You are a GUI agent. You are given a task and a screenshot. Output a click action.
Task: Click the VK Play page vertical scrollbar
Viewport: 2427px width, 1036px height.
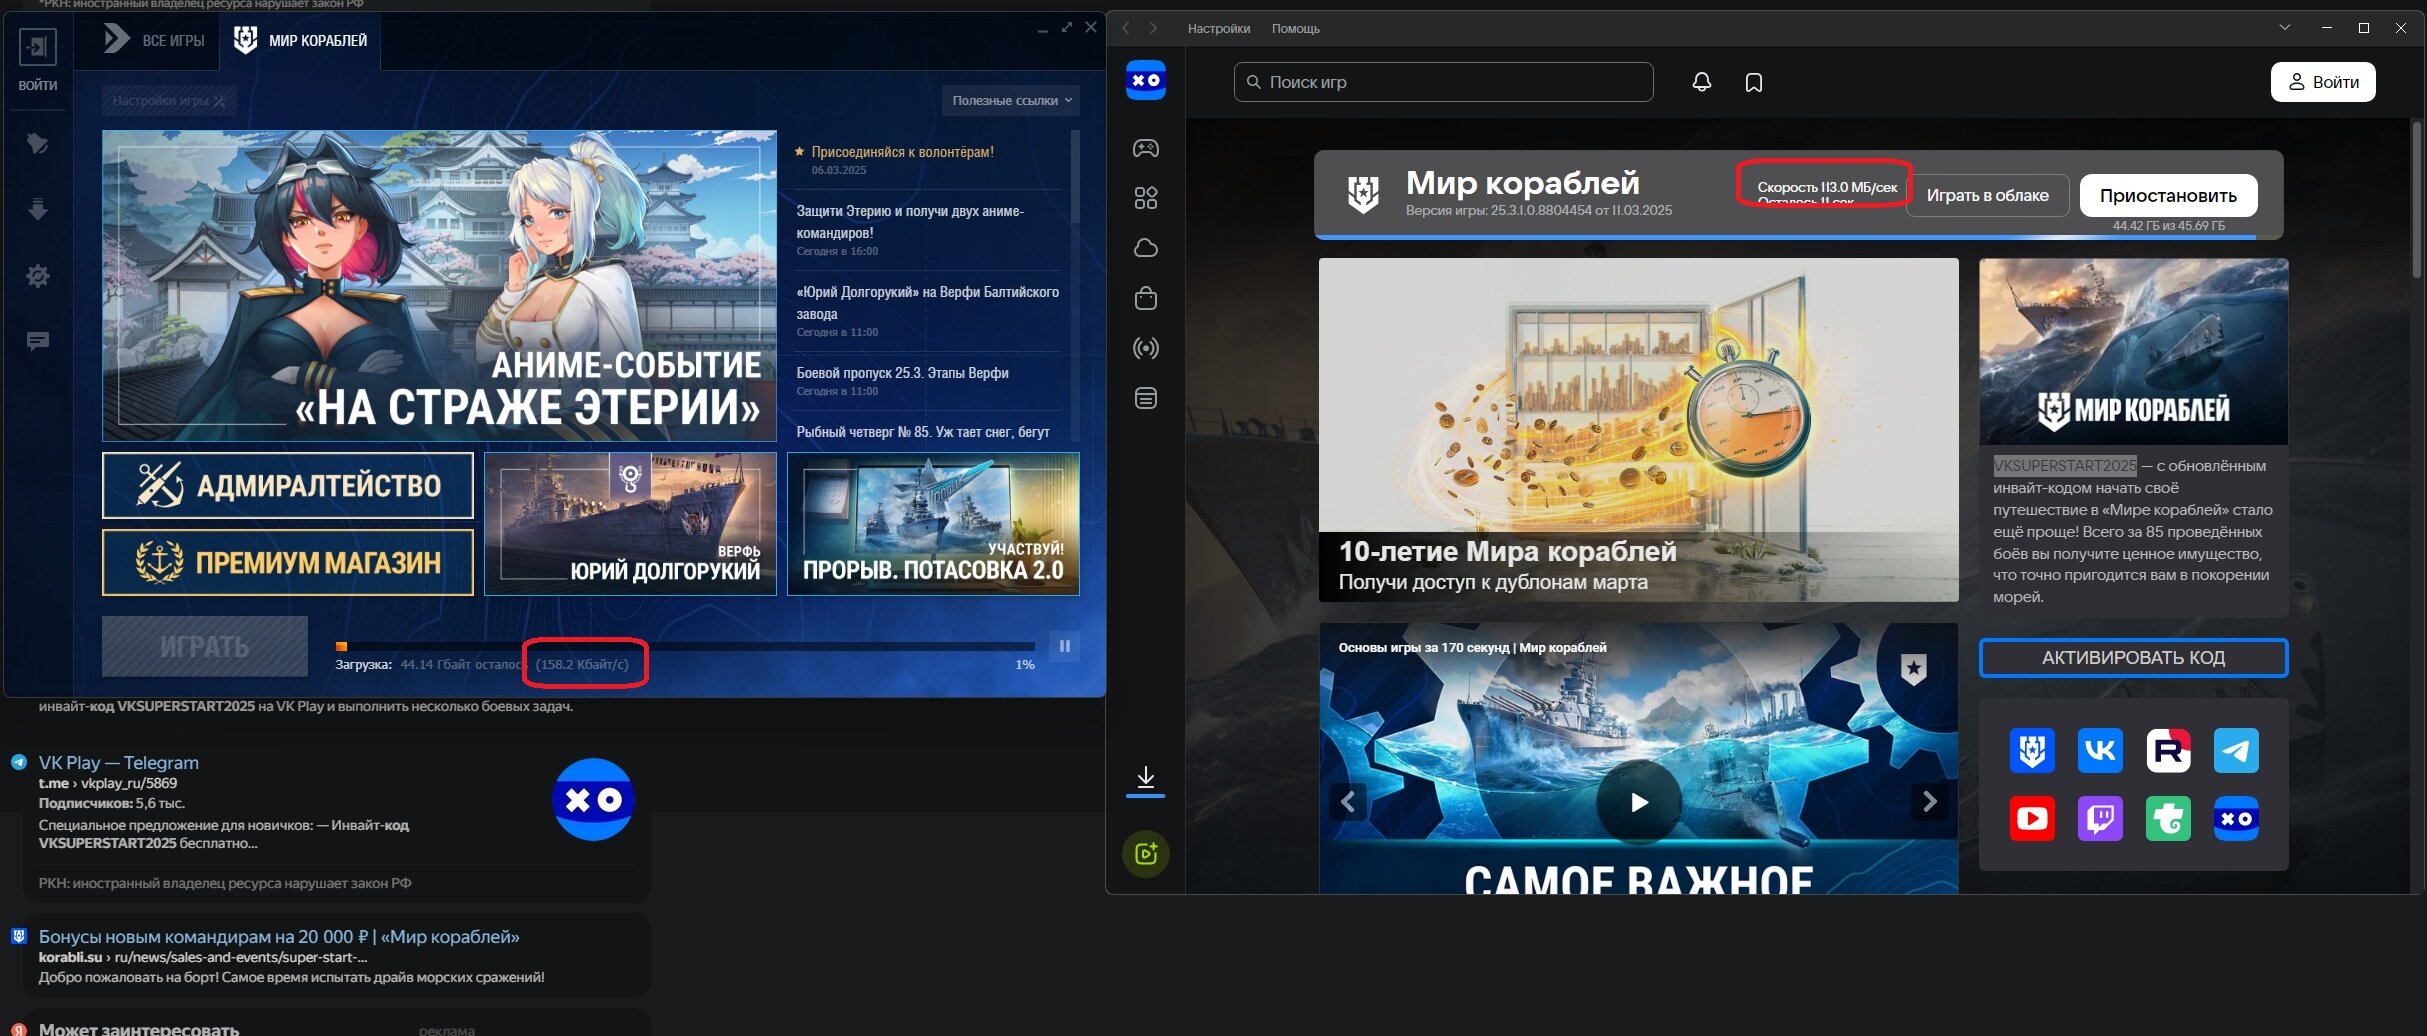[2418, 200]
